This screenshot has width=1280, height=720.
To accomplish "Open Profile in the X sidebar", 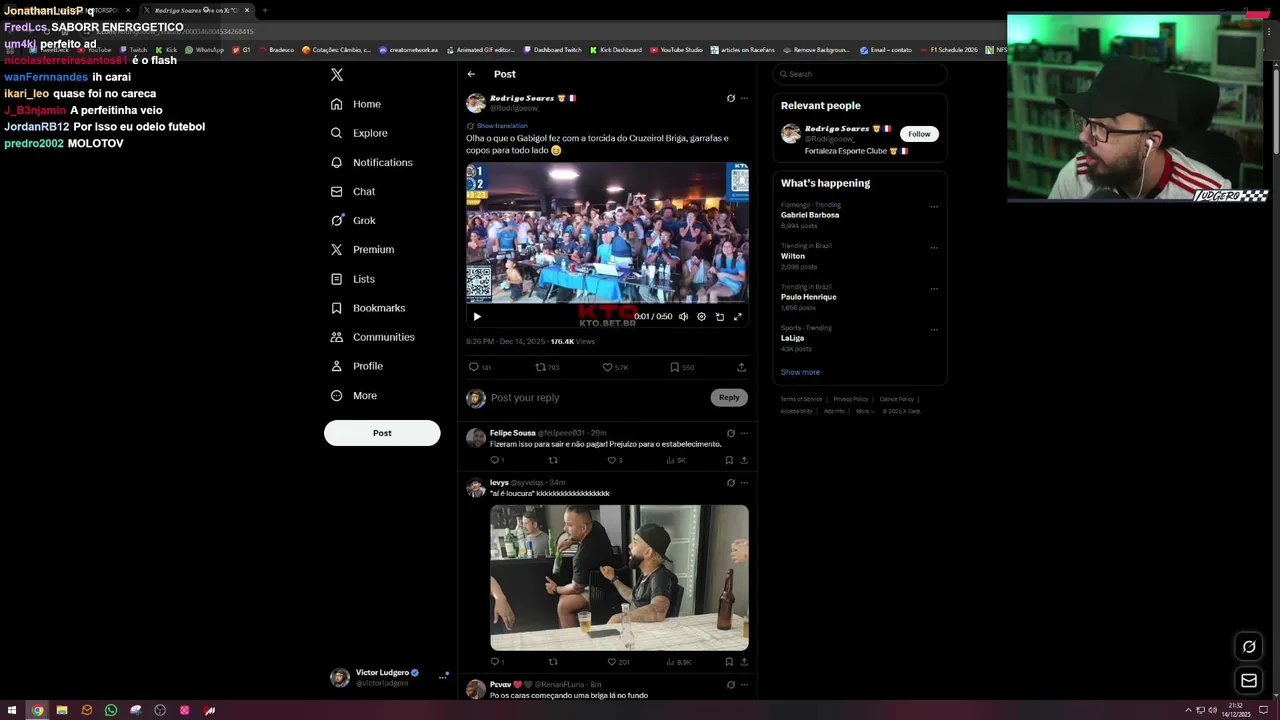I will [x=357, y=366].
